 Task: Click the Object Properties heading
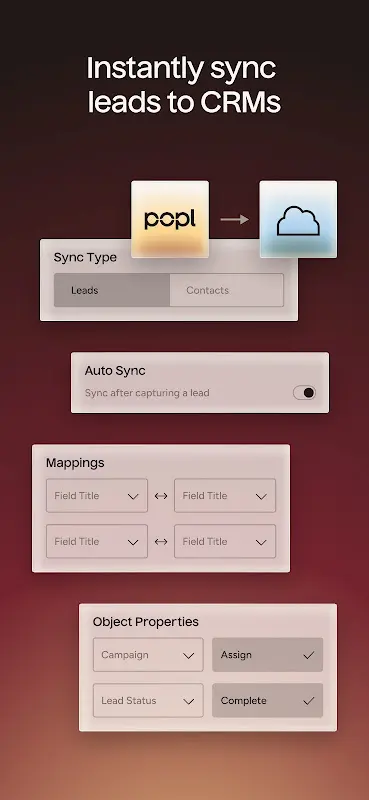click(145, 622)
